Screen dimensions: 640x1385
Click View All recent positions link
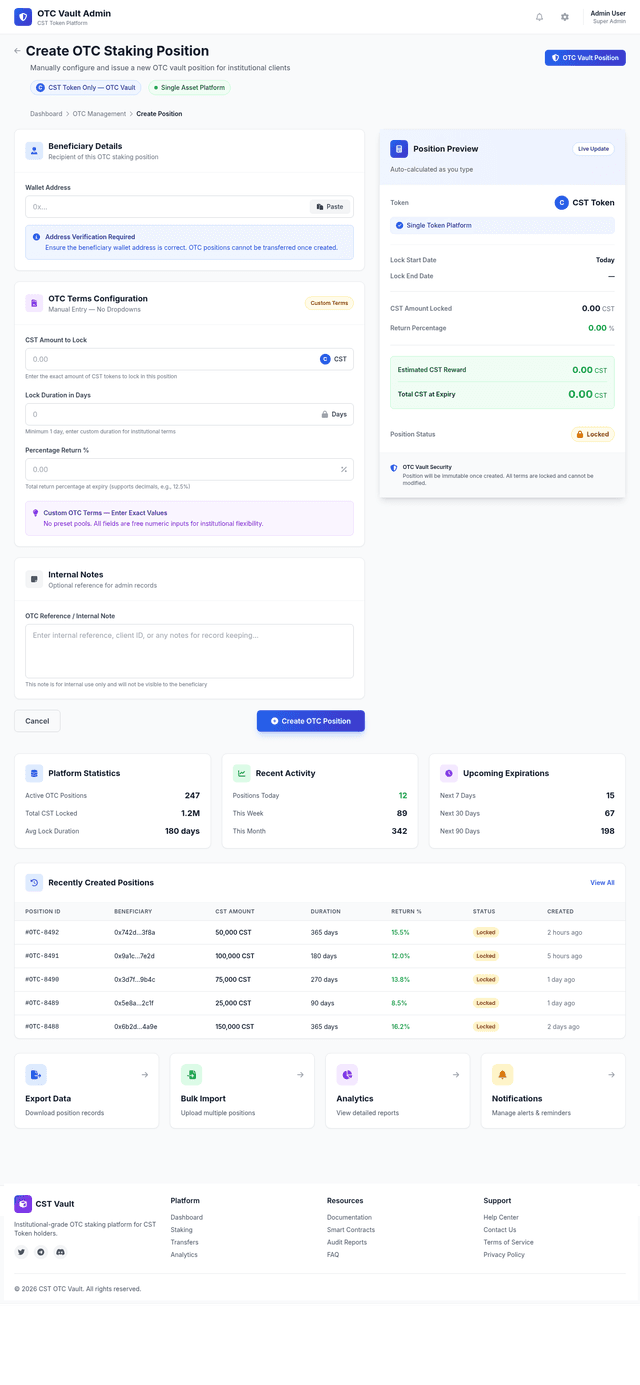602,883
